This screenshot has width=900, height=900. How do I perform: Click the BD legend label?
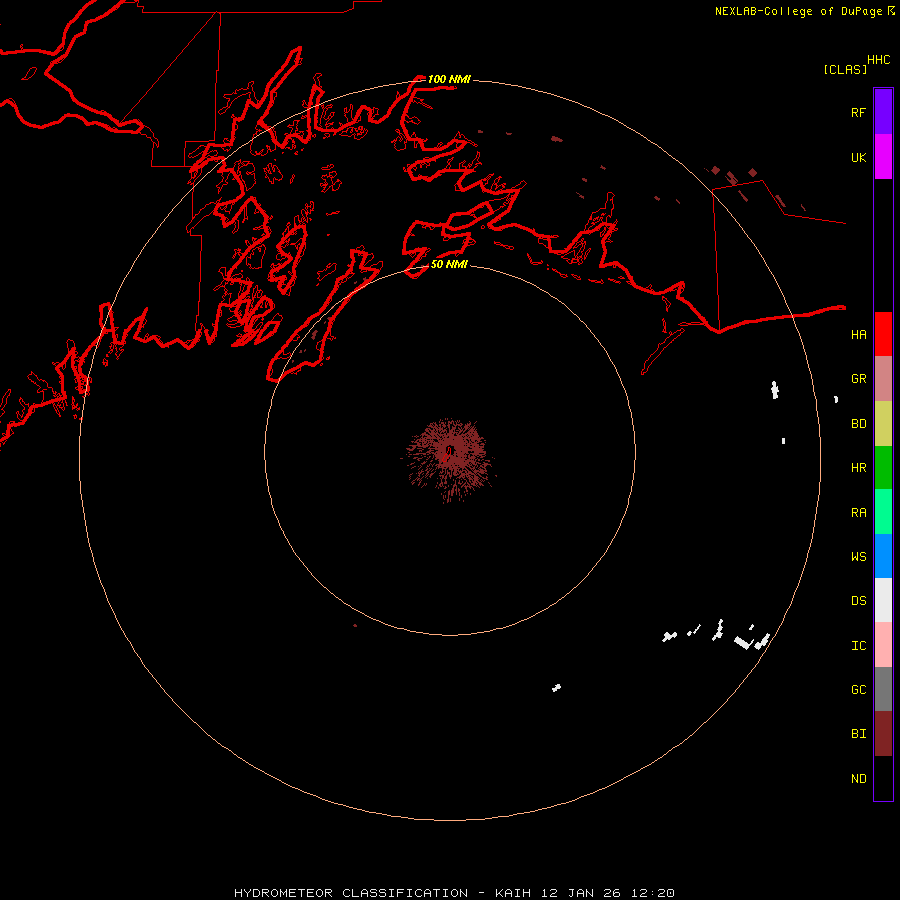click(858, 423)
